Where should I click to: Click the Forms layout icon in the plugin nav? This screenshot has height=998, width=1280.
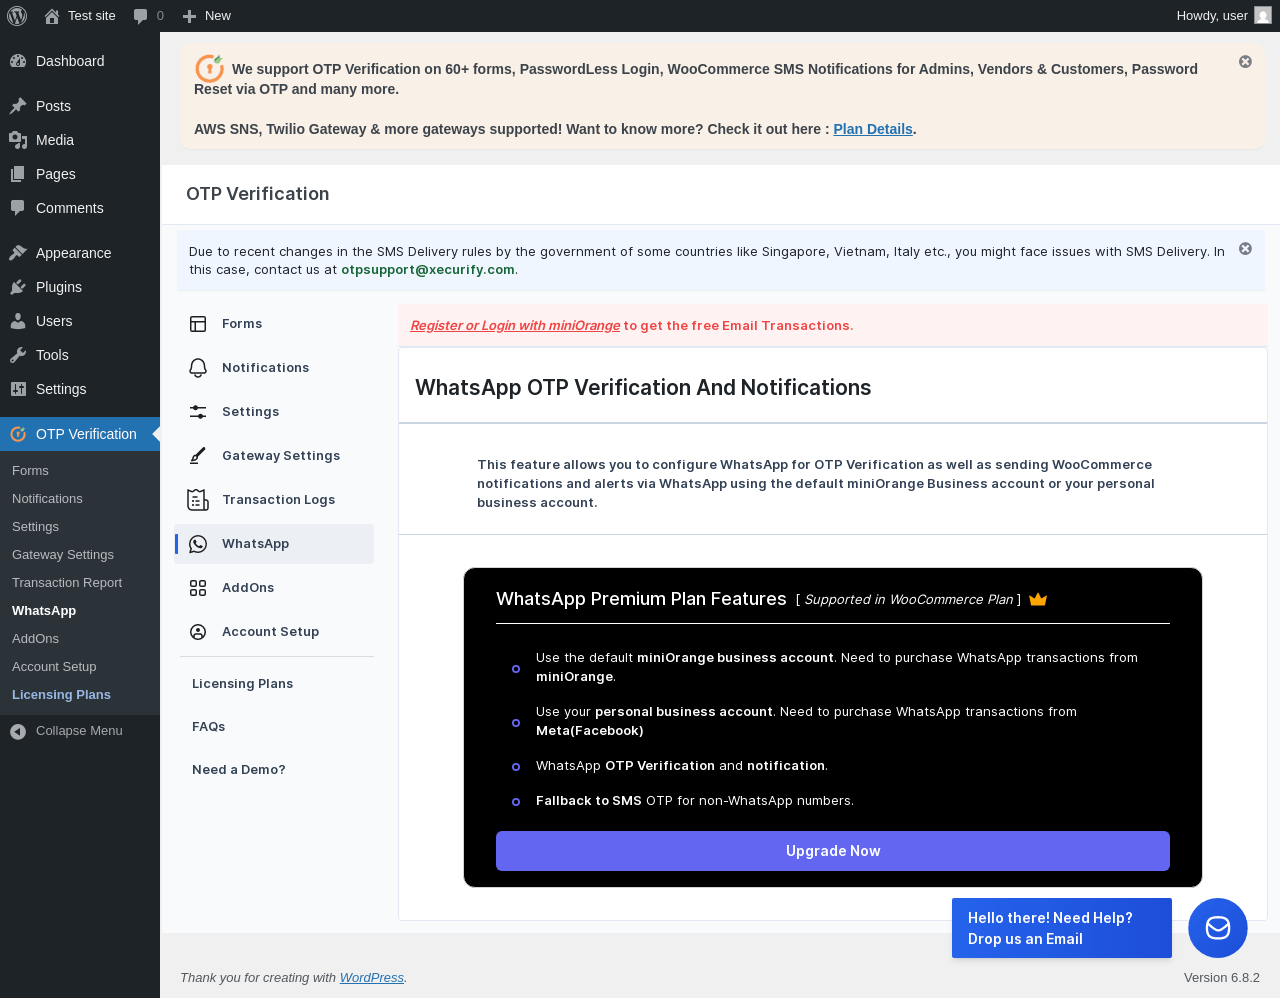[198, 324]
